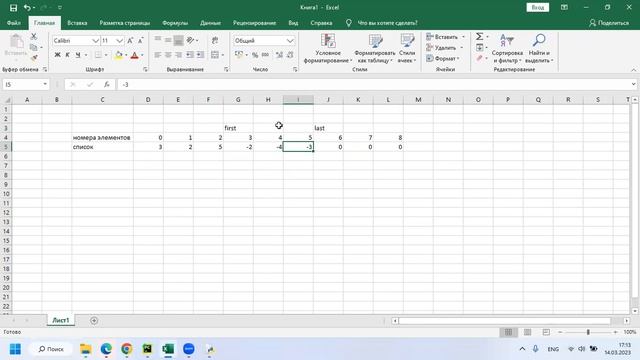Align text to the left
This screenshot has height=360, width=640.
pyautogui.click(x=158, y=55)
